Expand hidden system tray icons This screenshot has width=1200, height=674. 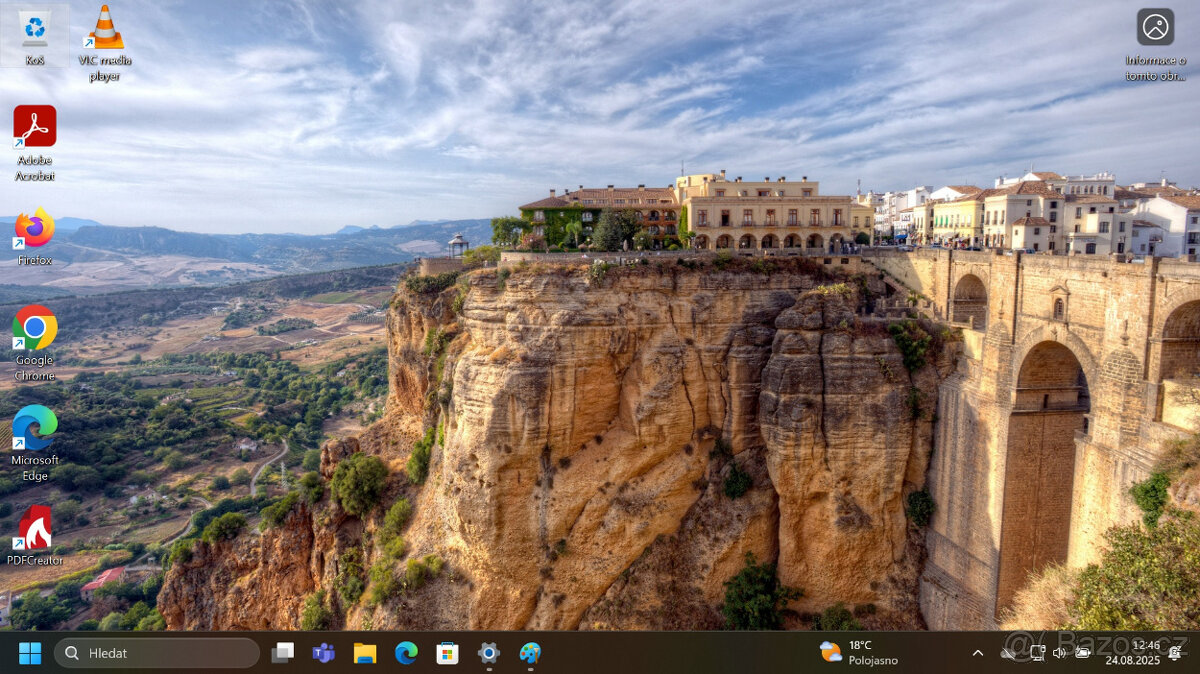[x=978, y=653]
